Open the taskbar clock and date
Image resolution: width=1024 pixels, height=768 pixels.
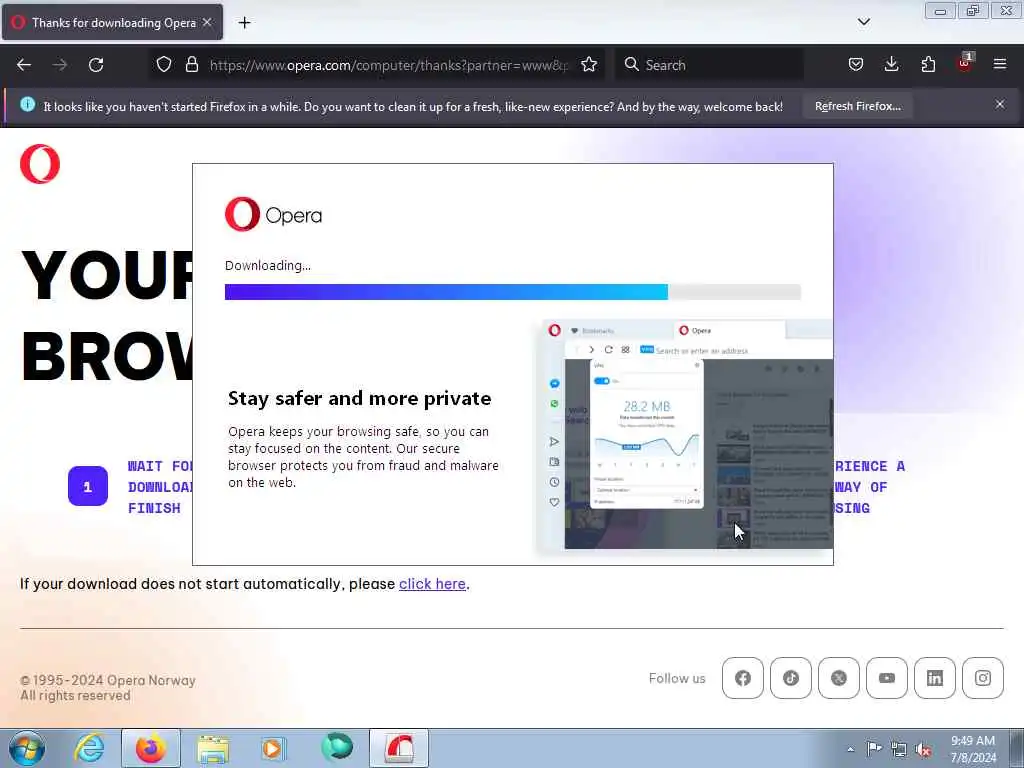[973, 749]
